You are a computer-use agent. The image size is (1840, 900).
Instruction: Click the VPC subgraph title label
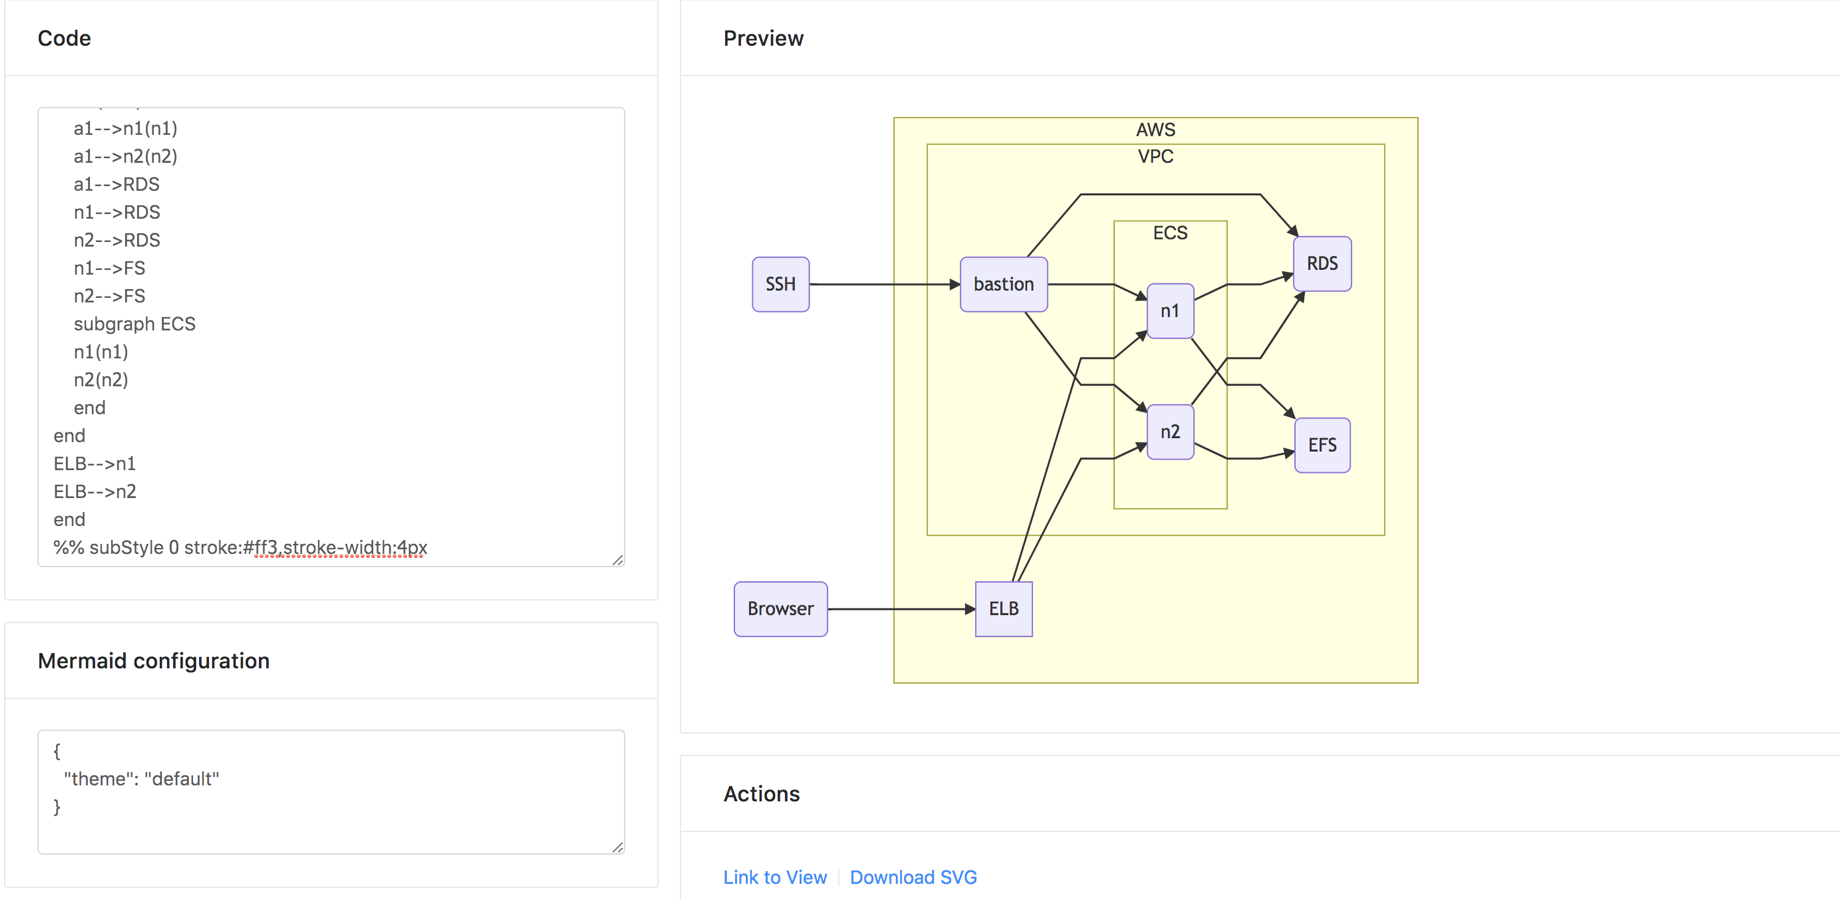[x=1155, y=157]
